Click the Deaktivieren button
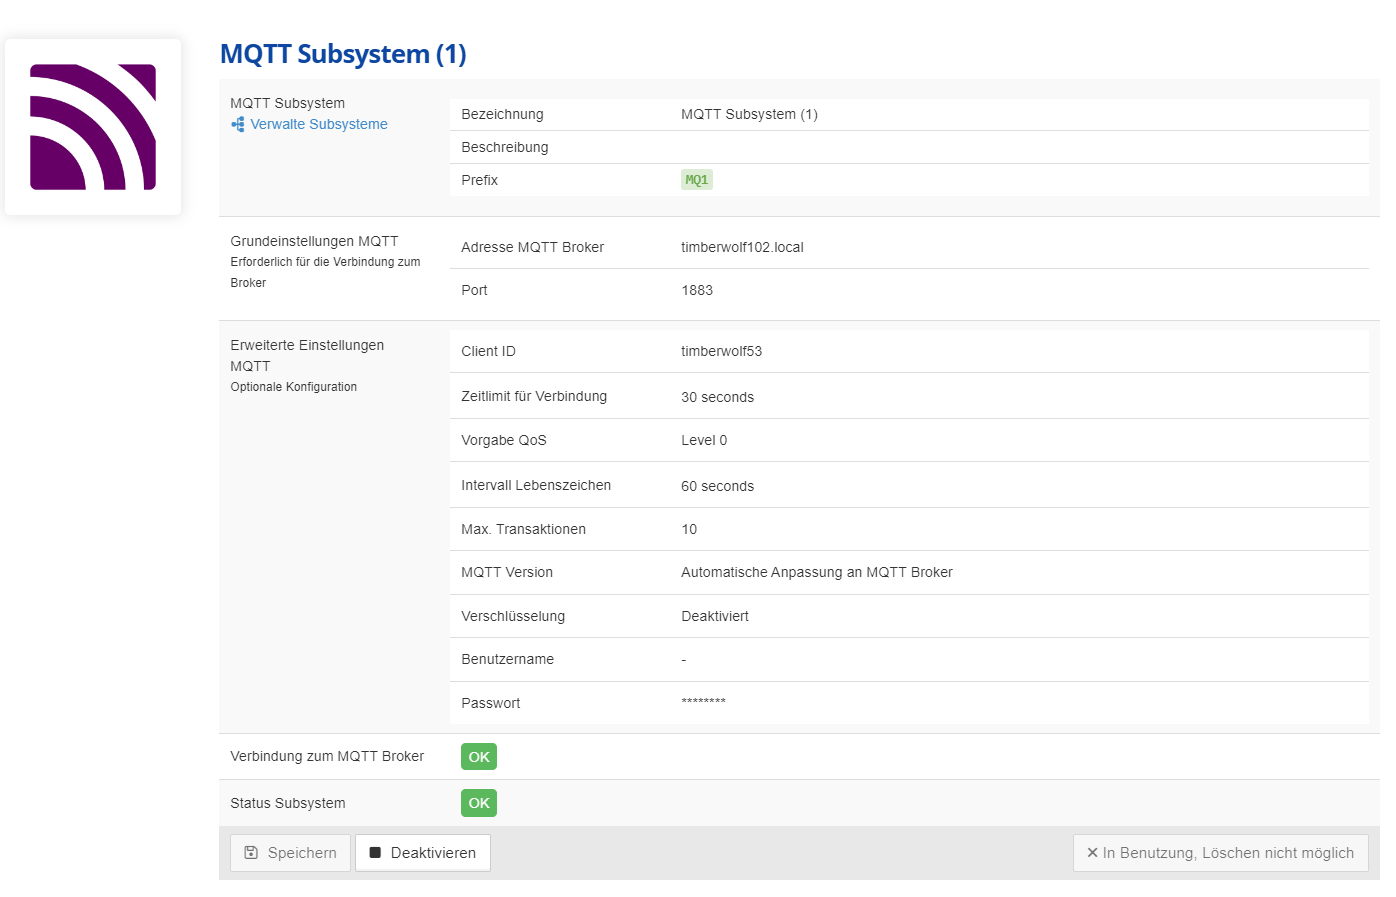 click(x=423, y=853)
